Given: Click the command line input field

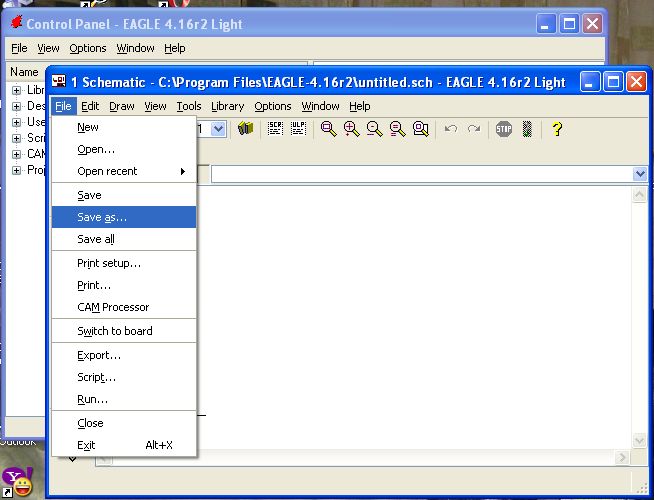Looking at the screenshot, I should tap(422, 174).
